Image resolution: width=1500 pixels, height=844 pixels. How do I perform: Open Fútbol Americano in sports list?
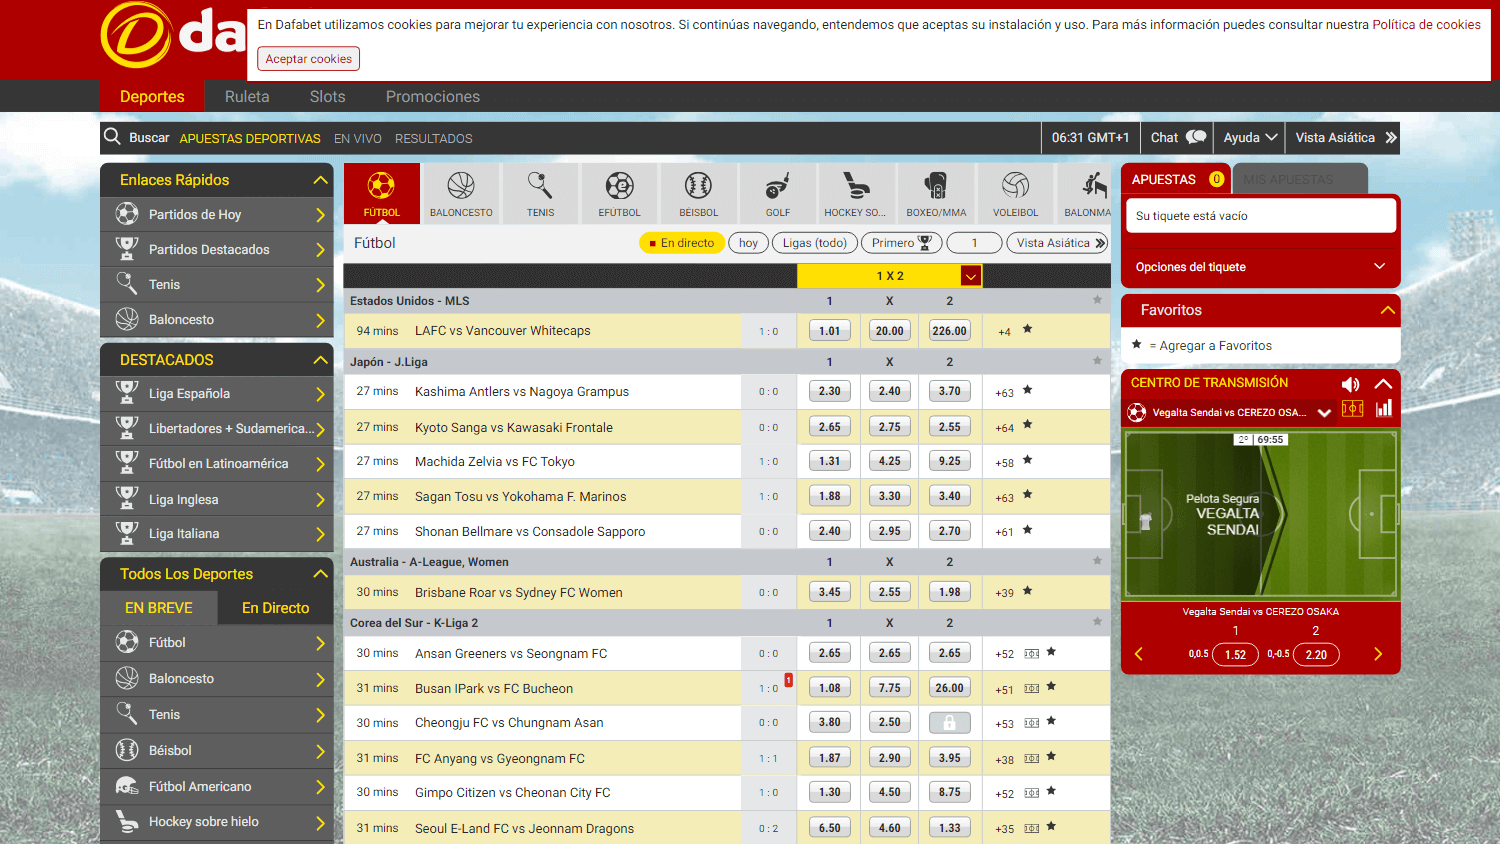217,786
